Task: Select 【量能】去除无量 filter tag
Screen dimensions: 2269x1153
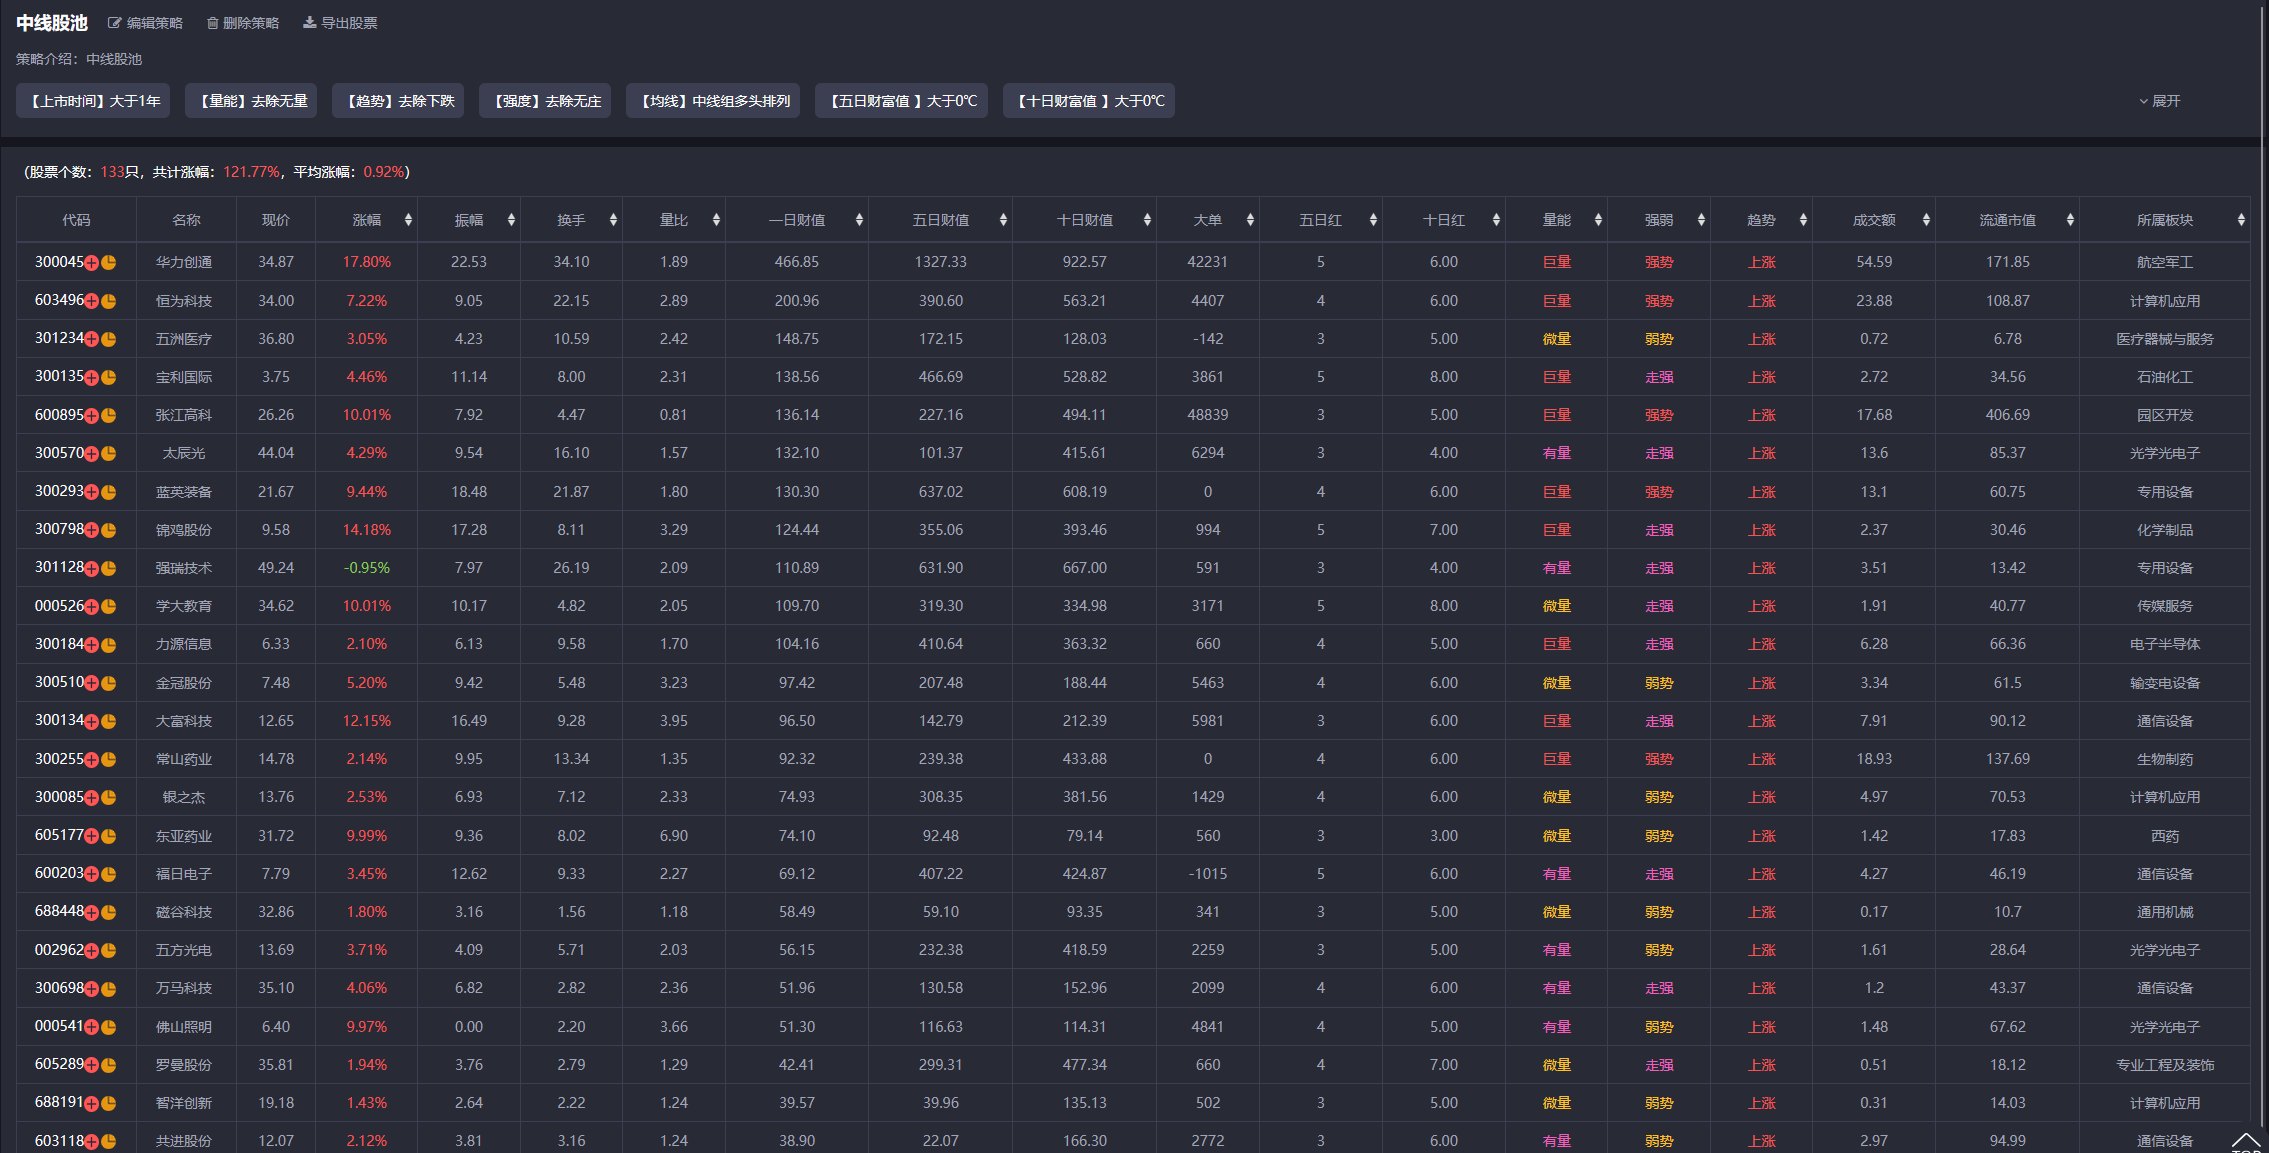Action: [x=251, y=101]
